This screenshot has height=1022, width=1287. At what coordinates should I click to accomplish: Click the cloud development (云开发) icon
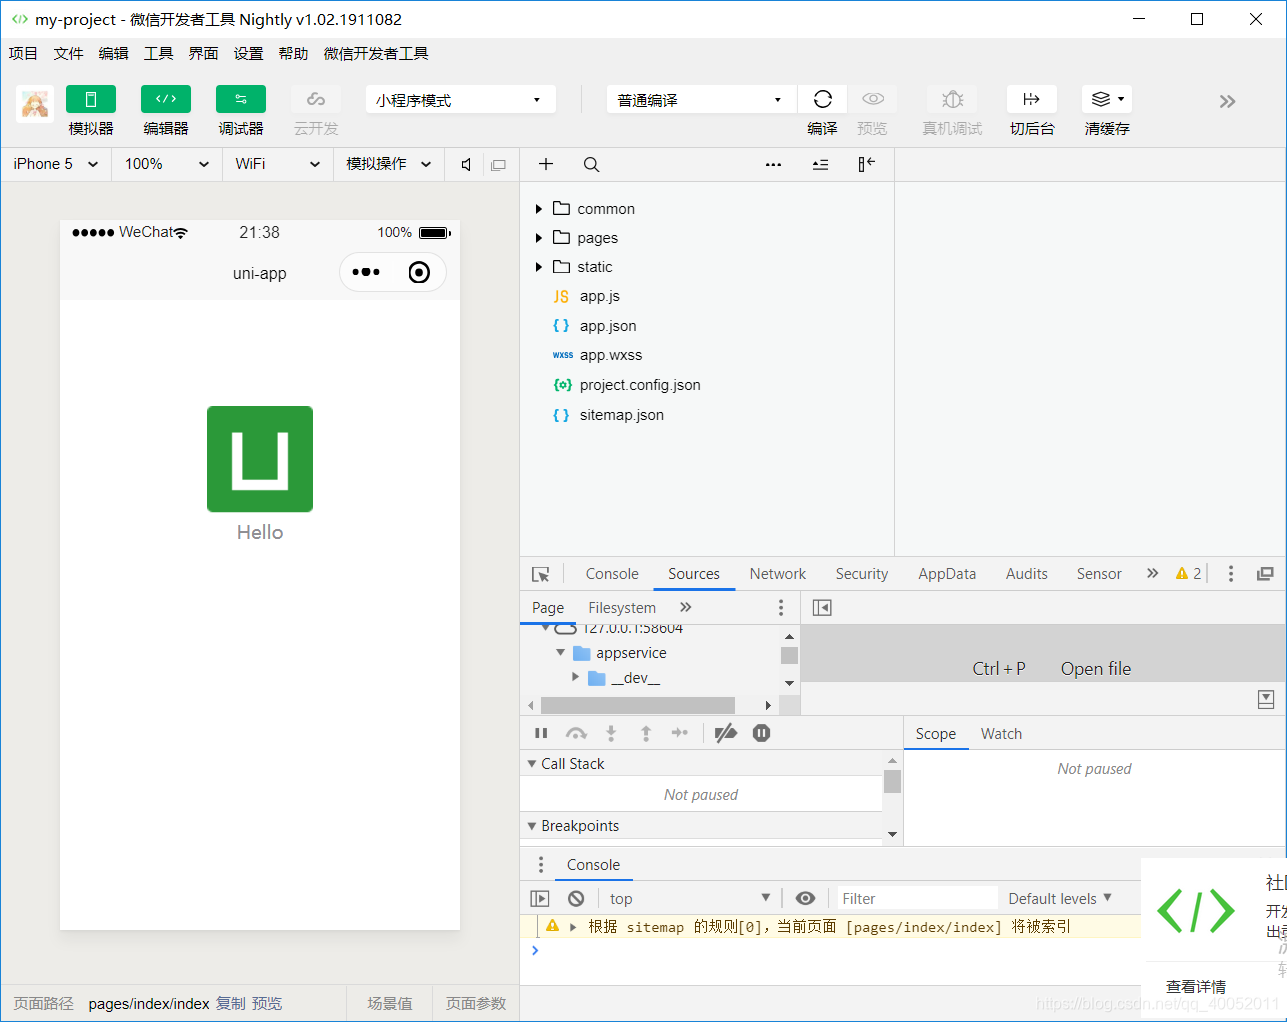(x=316, y=99)
